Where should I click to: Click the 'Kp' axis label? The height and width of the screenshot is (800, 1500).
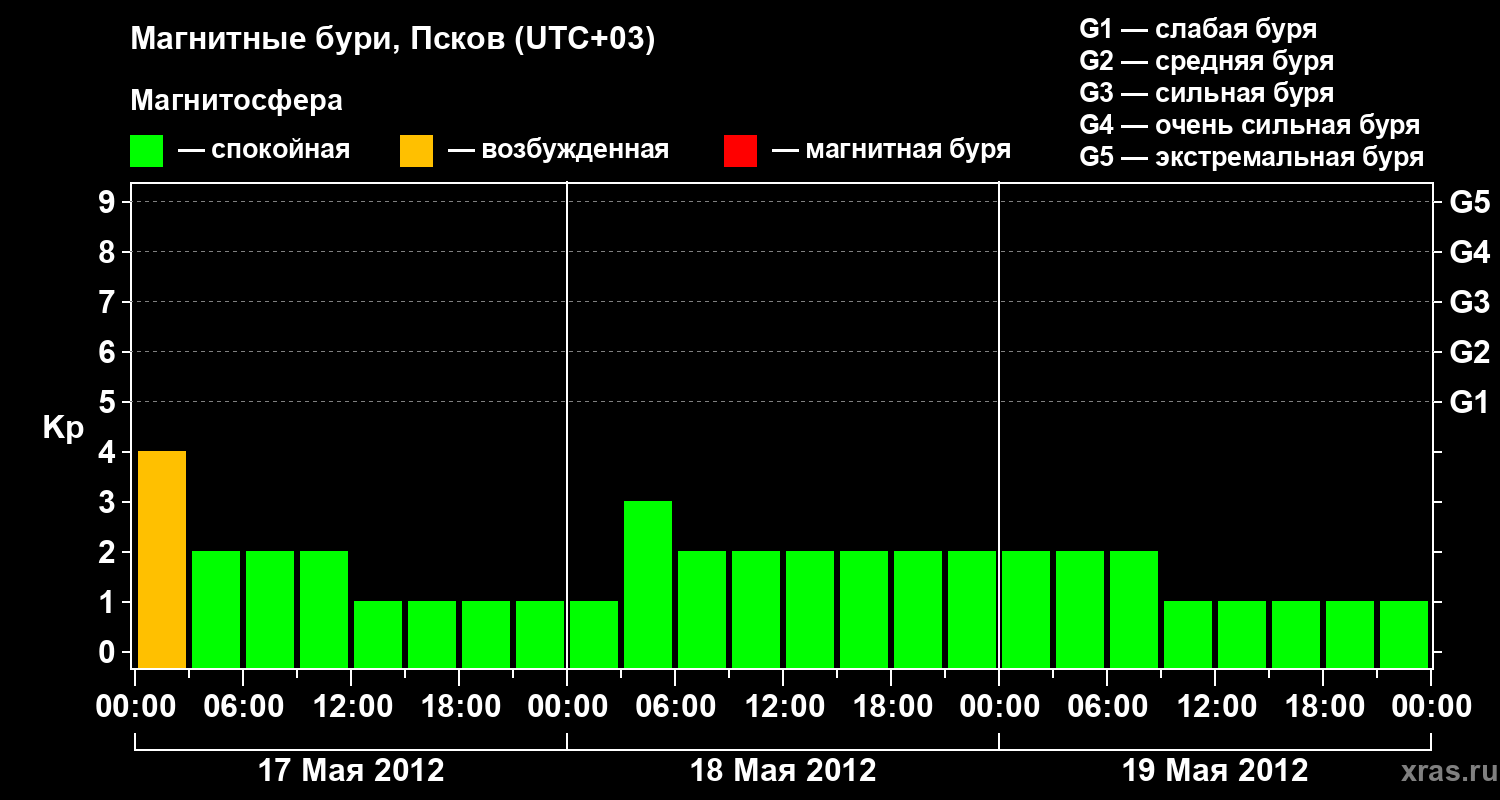point(63,429)
